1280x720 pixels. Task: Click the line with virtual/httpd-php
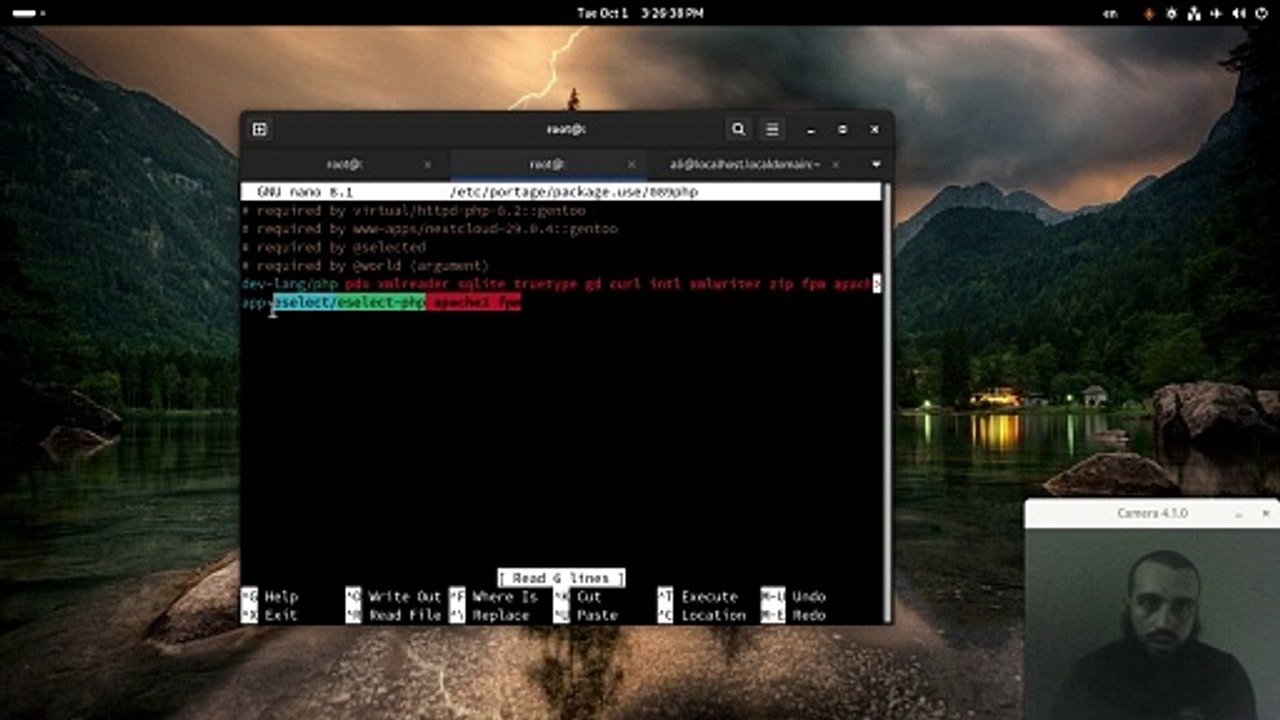[x=414, y=211]
